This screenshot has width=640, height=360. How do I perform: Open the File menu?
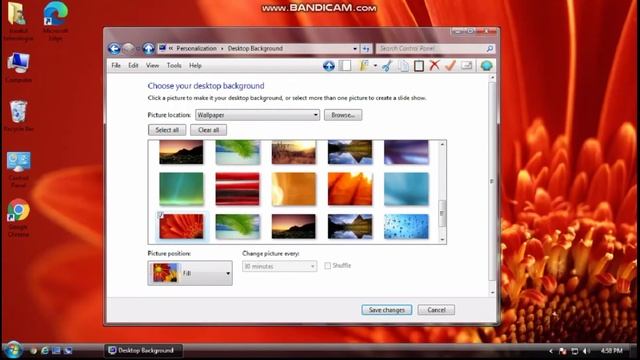116,65
